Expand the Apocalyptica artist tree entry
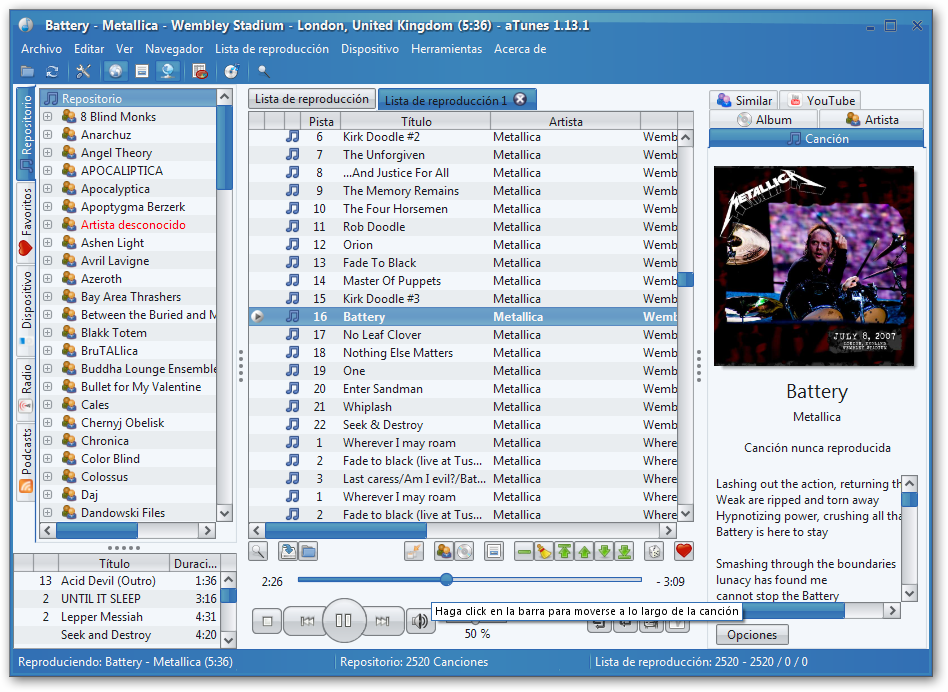 (x=47, y=189)
